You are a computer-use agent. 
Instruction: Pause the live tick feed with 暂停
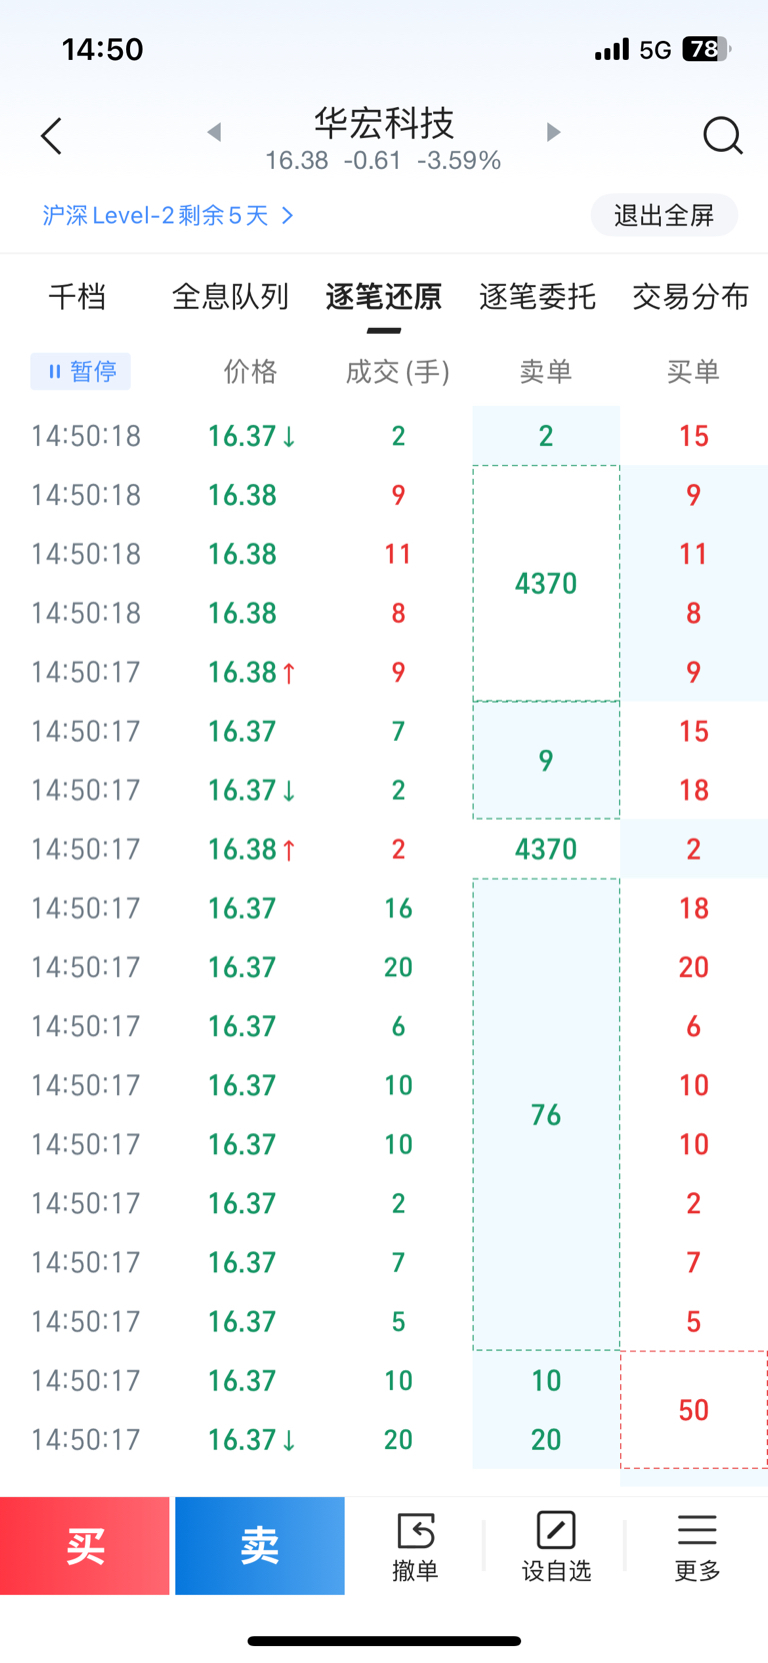click(81, 372)
